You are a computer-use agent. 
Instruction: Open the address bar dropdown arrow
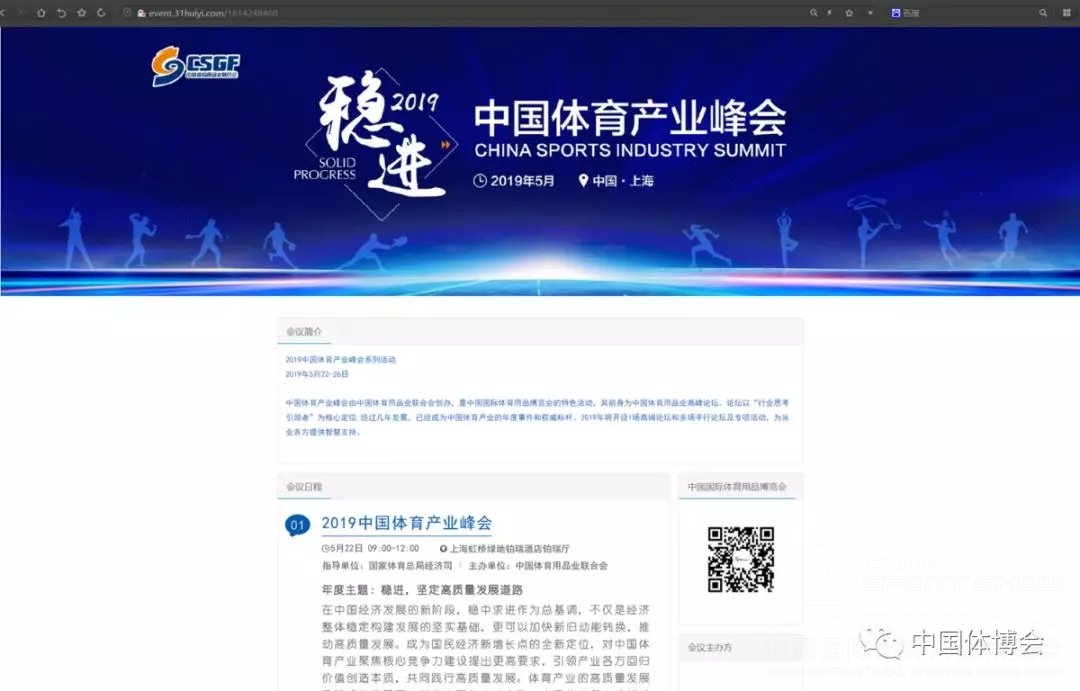[870, 13]
